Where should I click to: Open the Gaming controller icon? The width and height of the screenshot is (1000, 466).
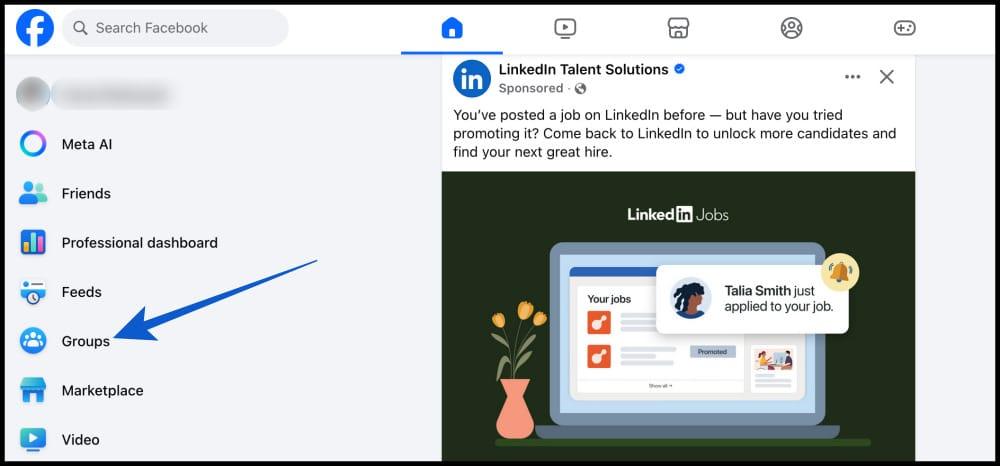(x=904, y=28)
